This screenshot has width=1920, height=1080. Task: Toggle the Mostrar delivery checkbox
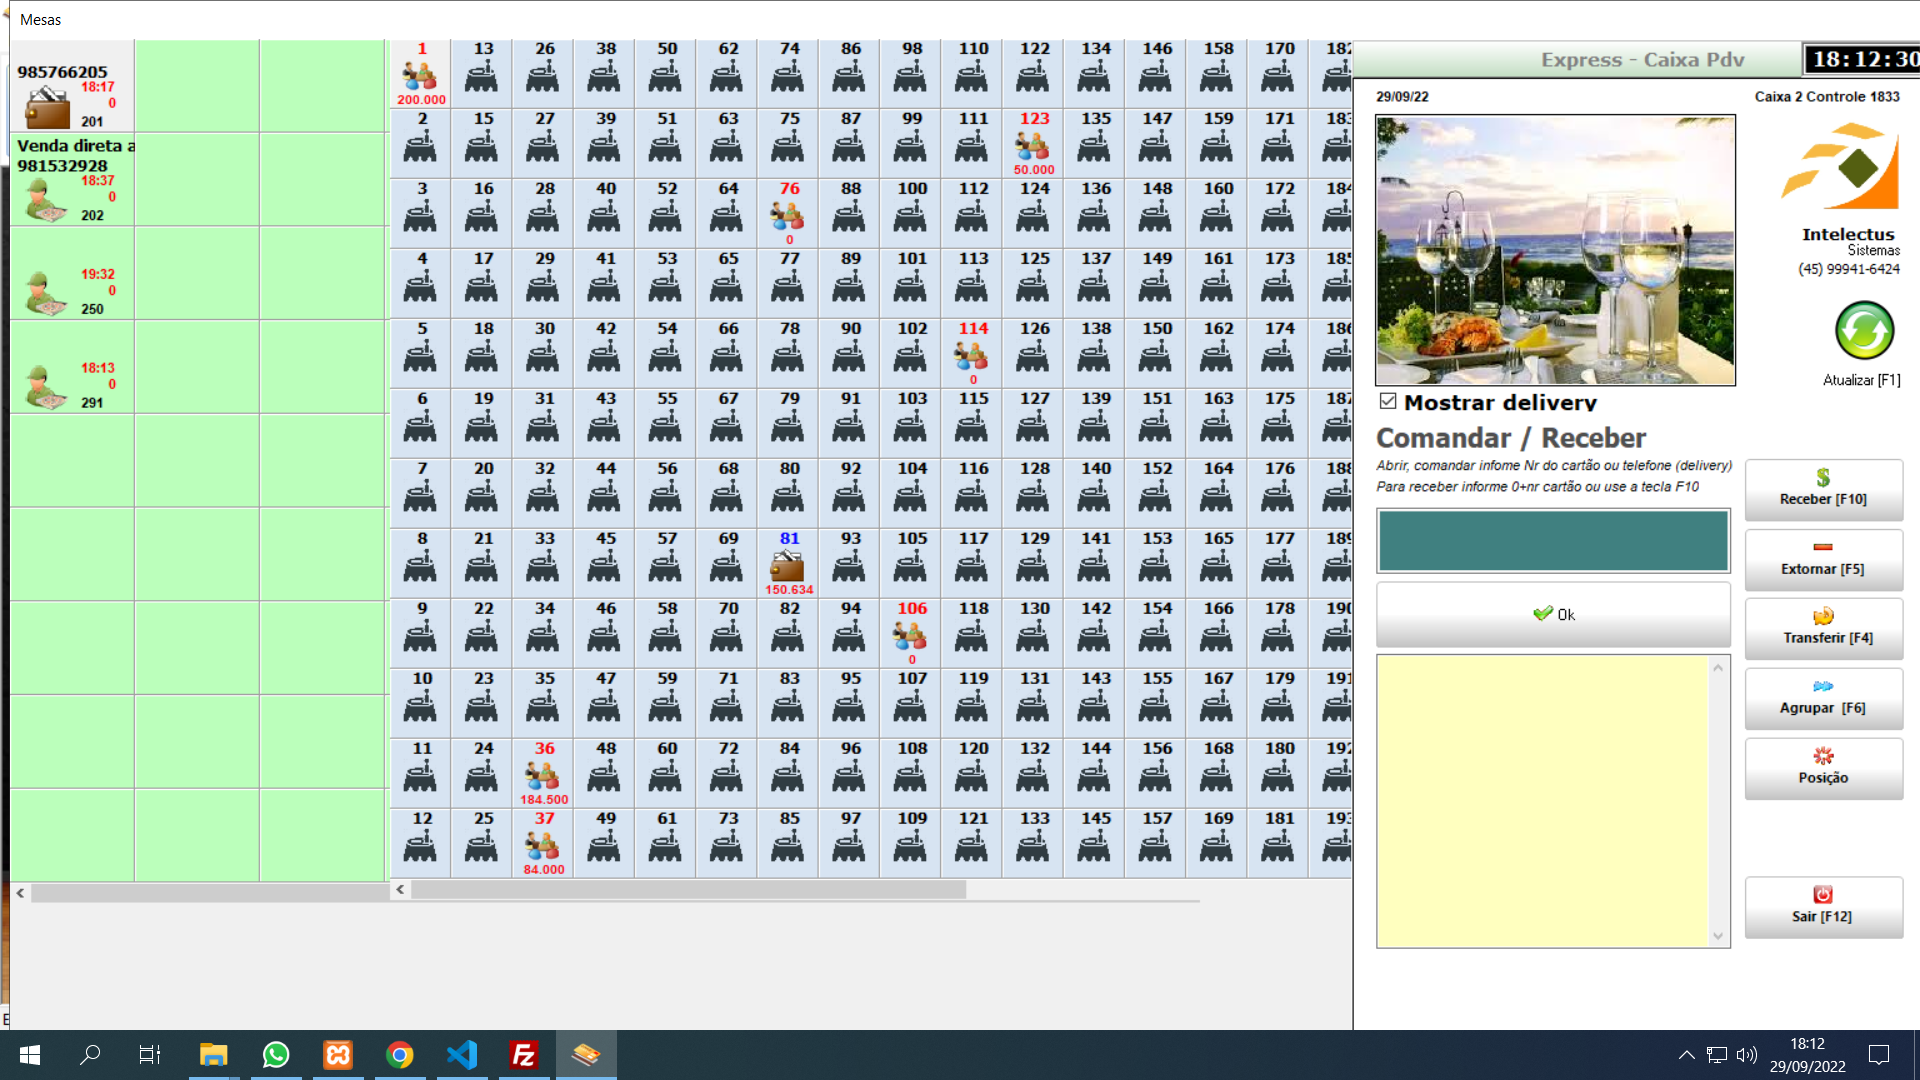1388,401
